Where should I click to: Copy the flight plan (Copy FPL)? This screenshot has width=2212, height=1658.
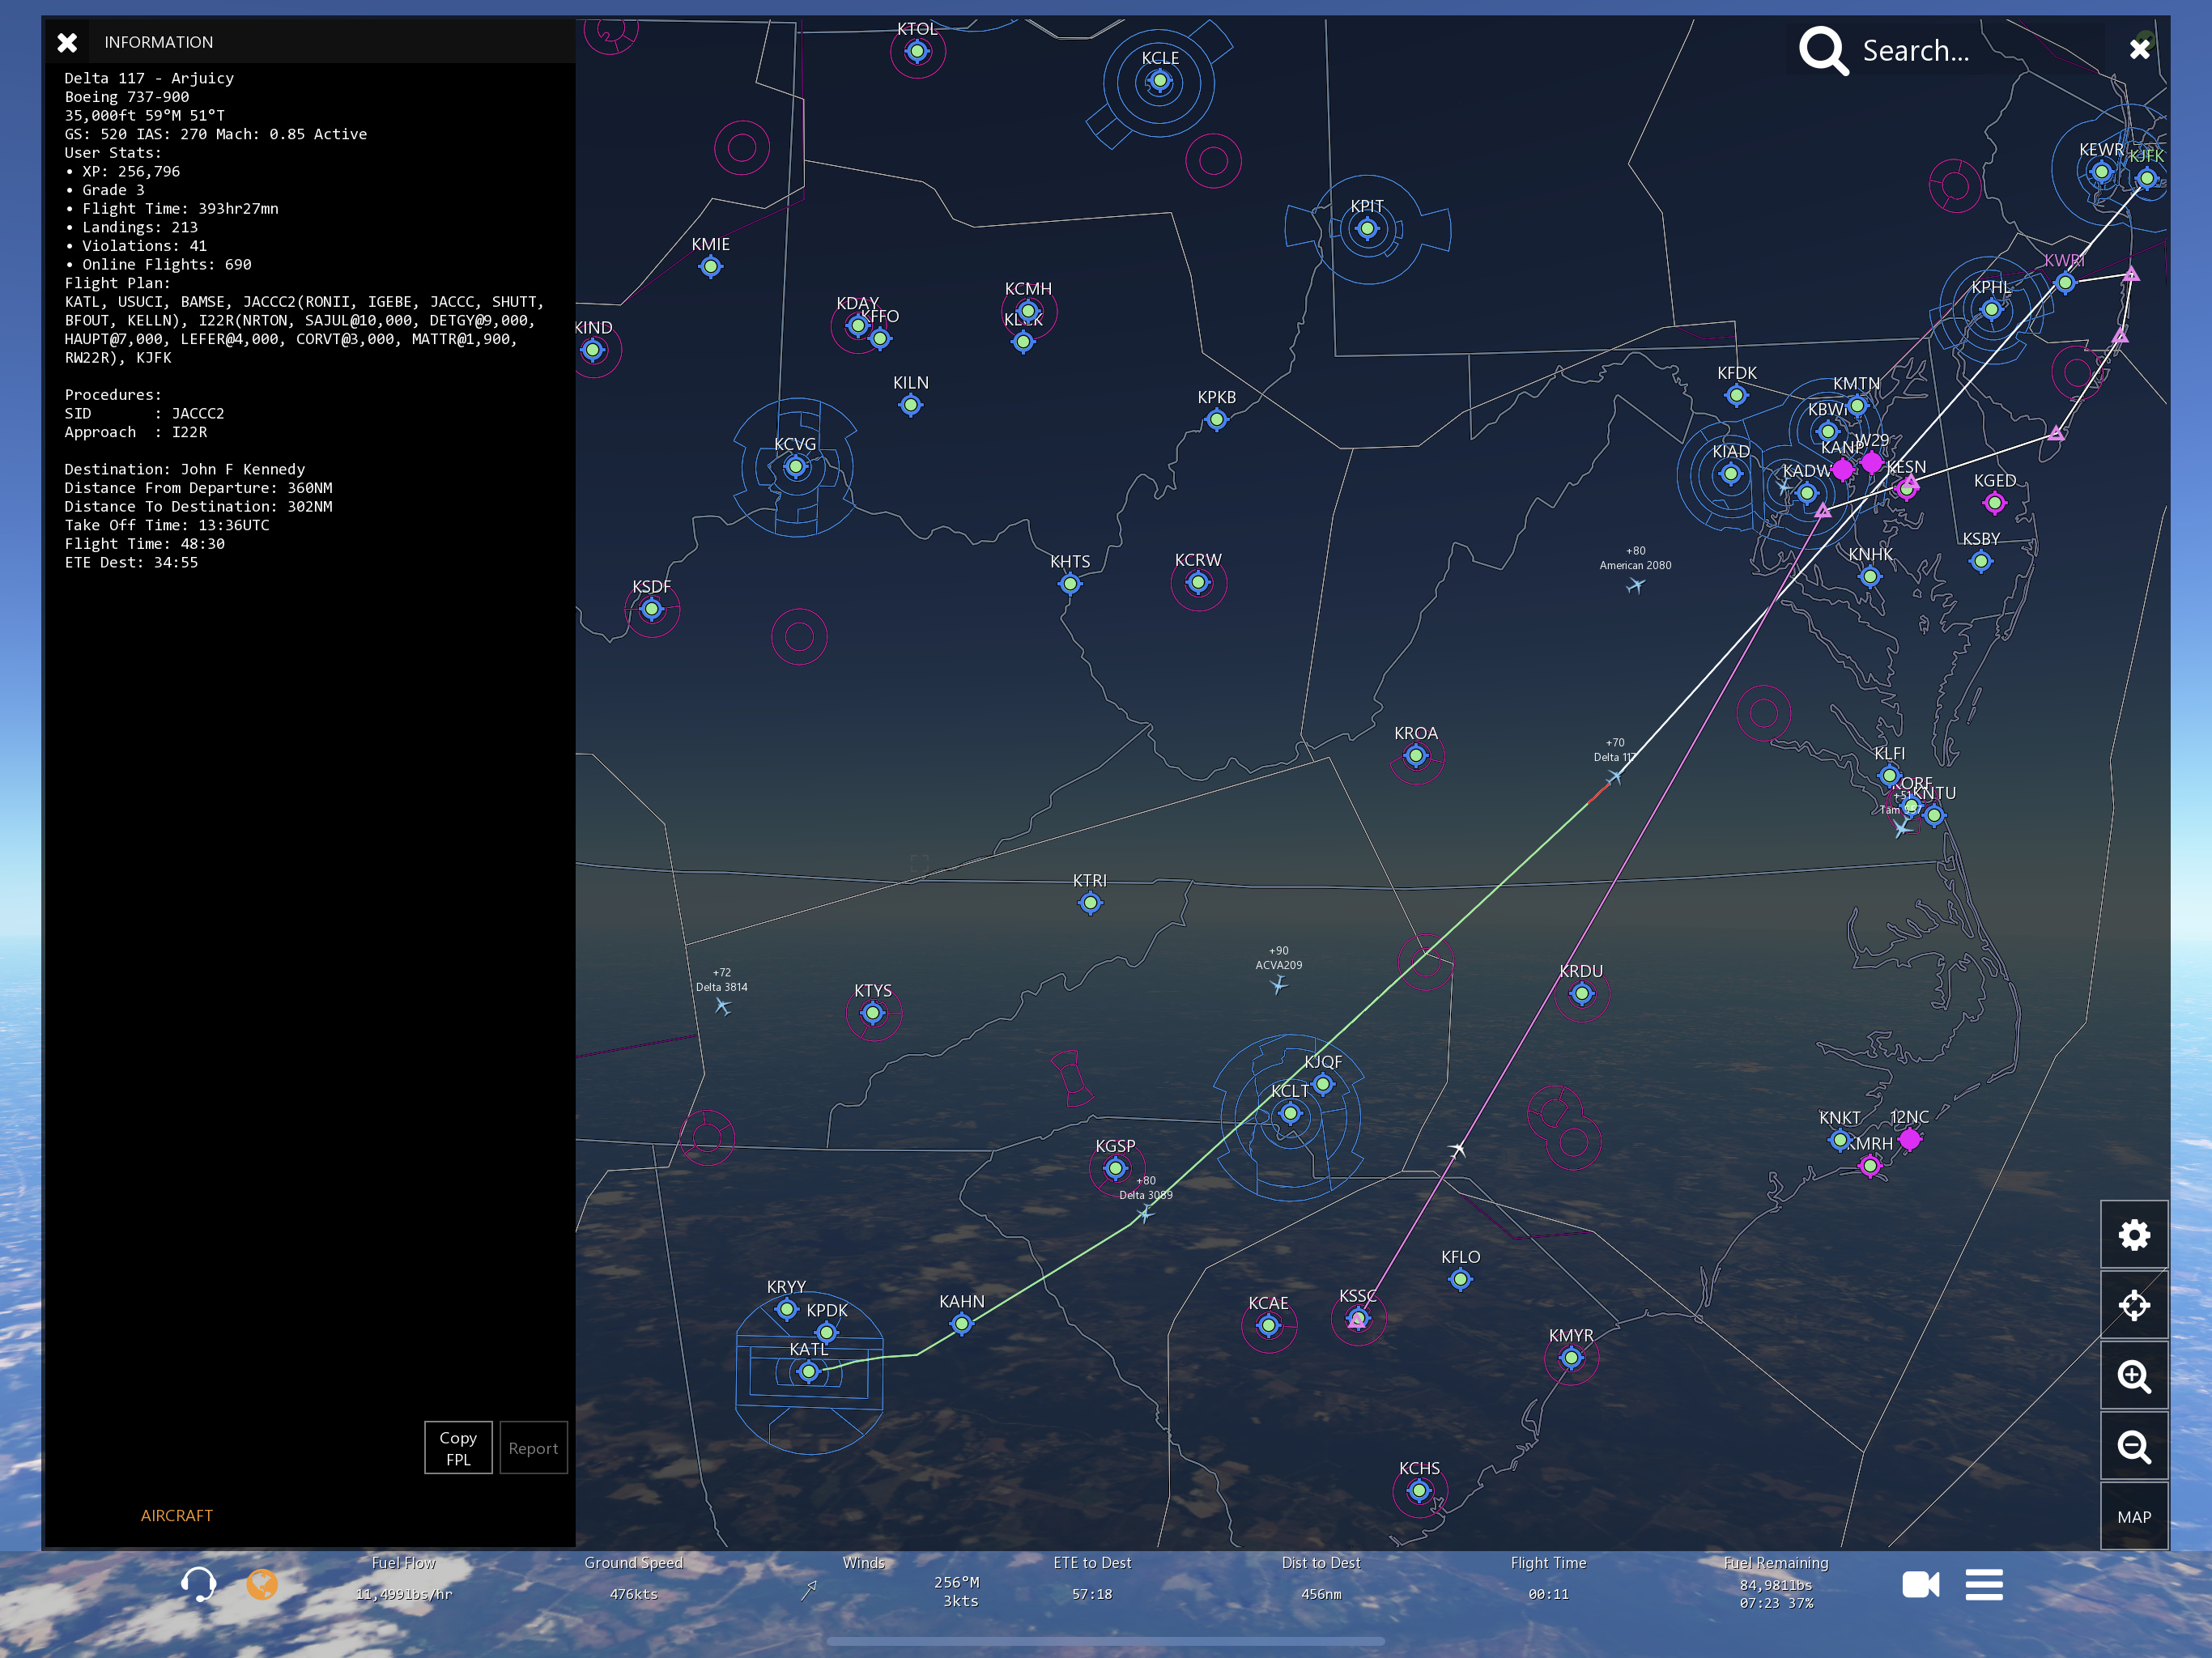point(458,1447)
